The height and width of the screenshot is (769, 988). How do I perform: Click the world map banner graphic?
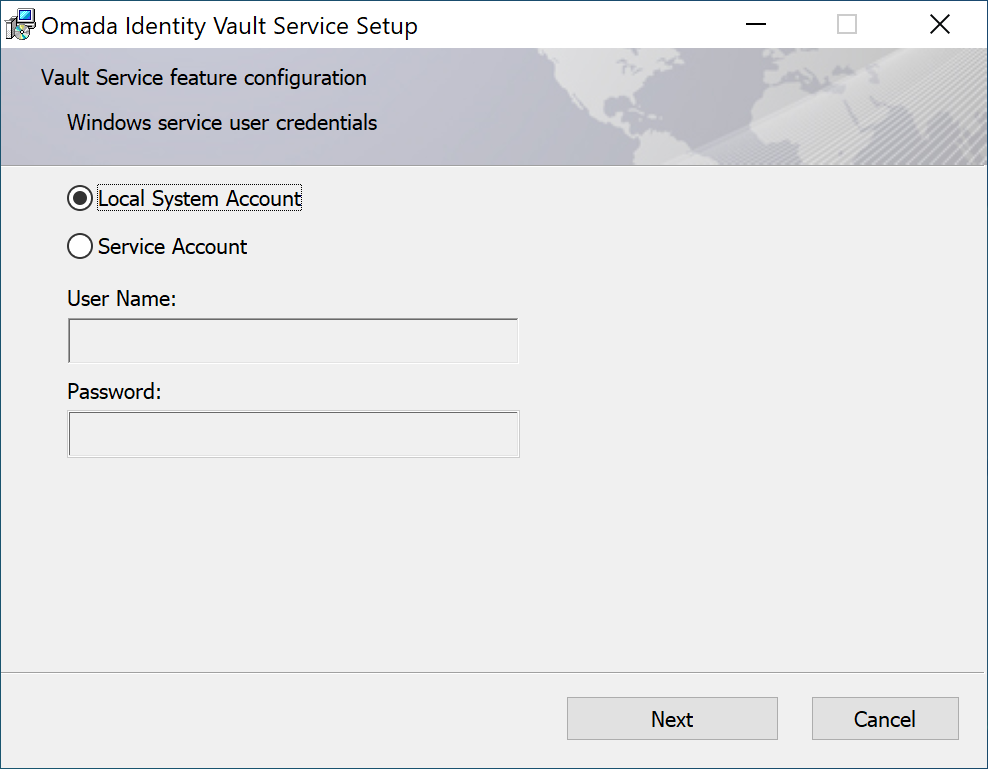(756, 107)
